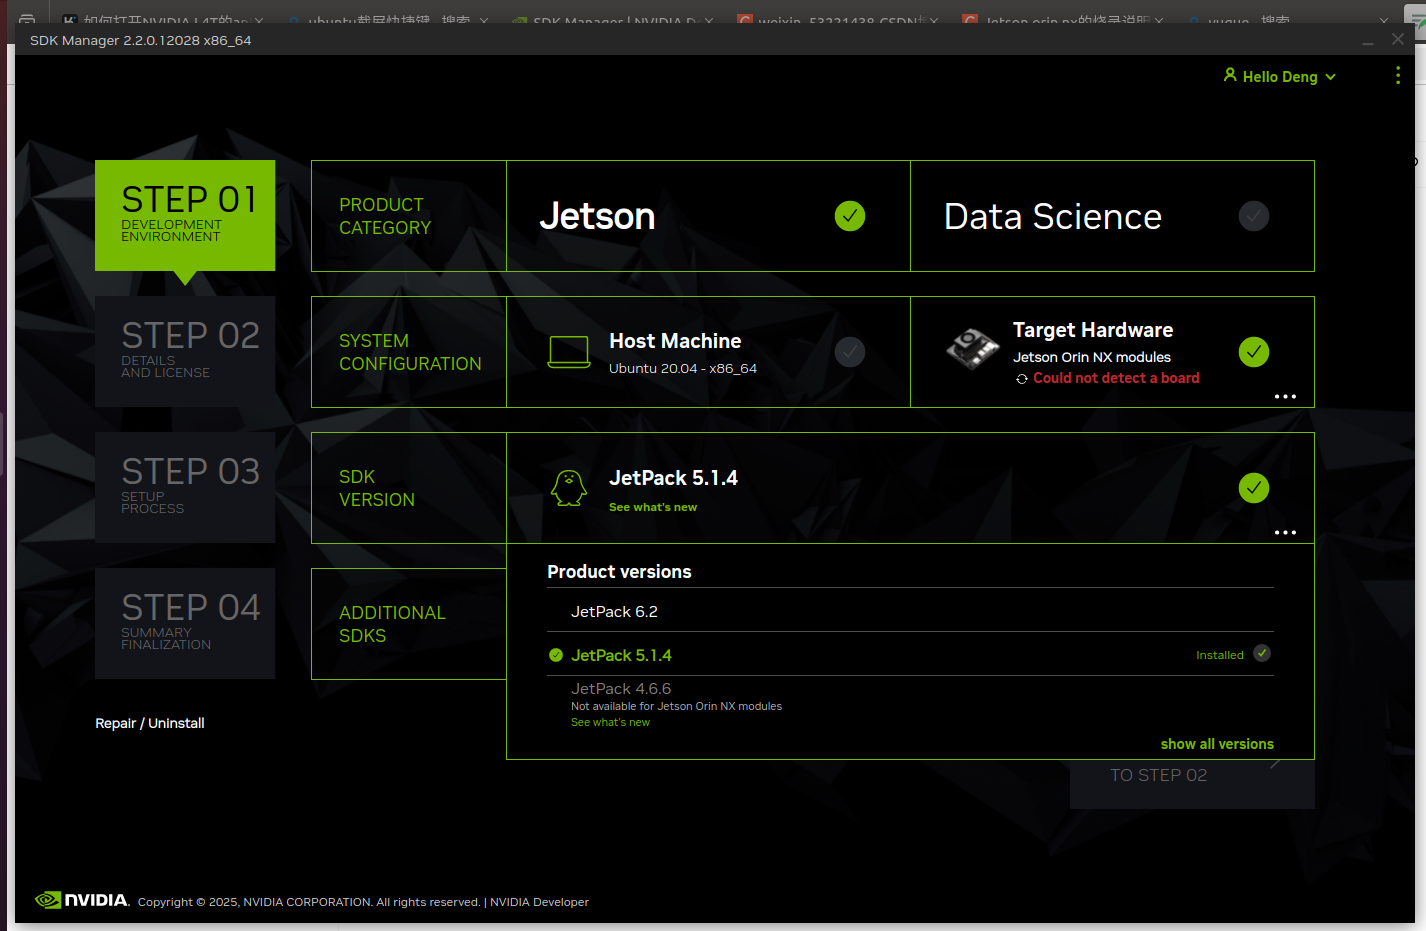Go to STEP 03 Setup Process
This screenshot has width=1426, height=931.
tap(185, 487)
